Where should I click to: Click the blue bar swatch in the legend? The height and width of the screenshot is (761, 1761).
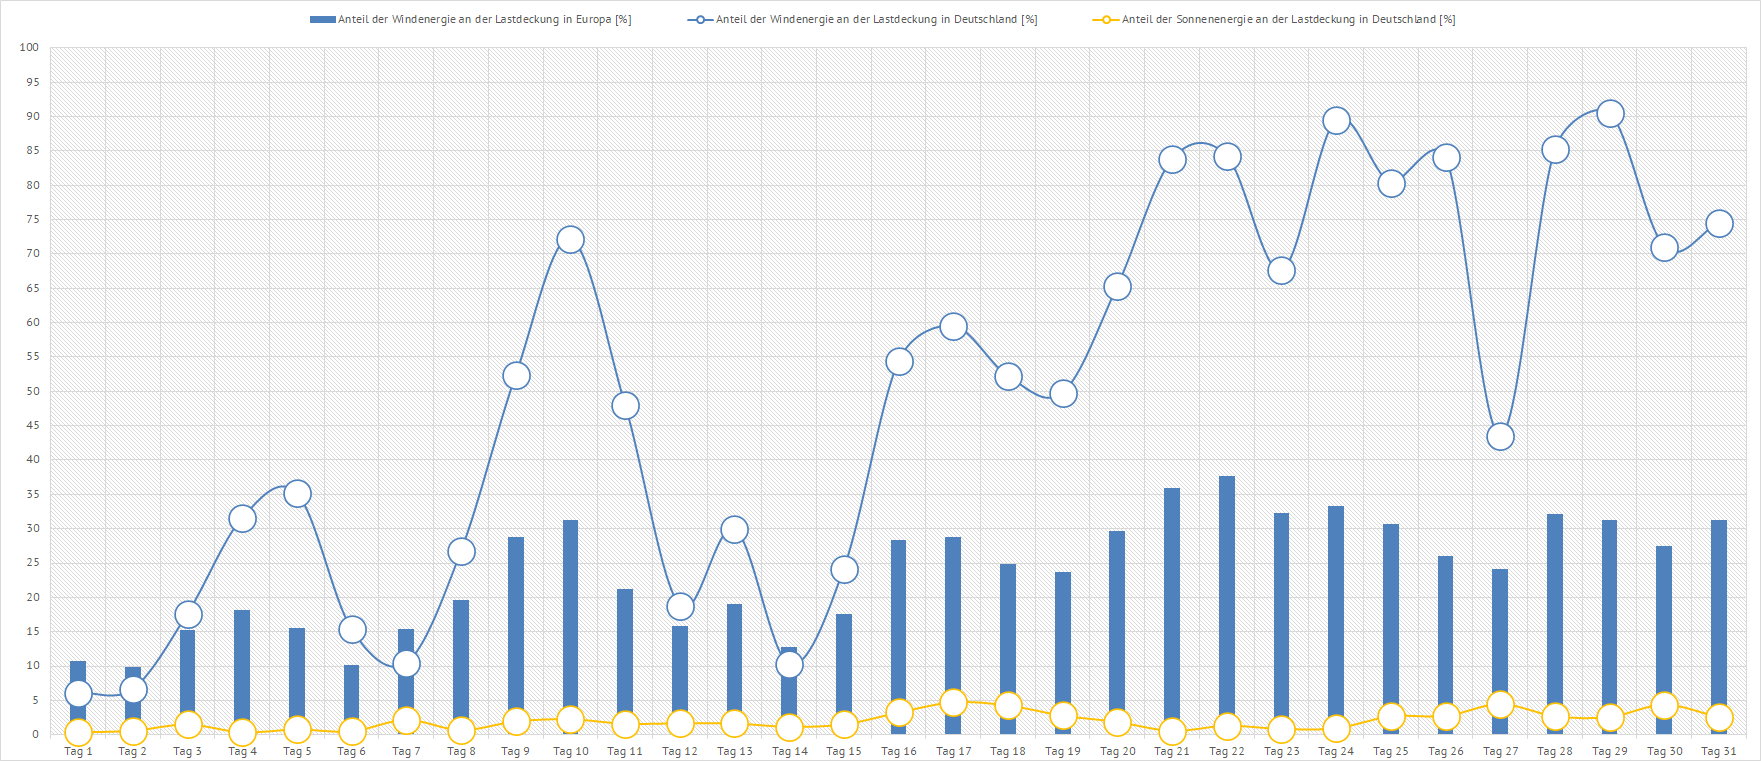(x=322, y=20)
